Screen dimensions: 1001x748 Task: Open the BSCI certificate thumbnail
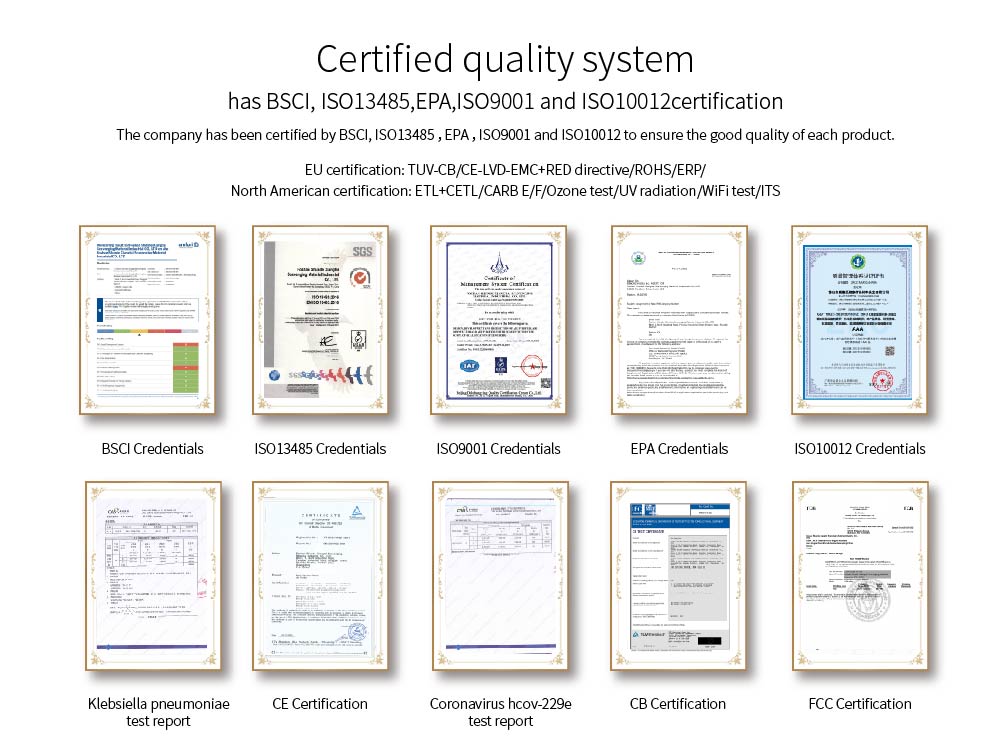coord(147,320)
